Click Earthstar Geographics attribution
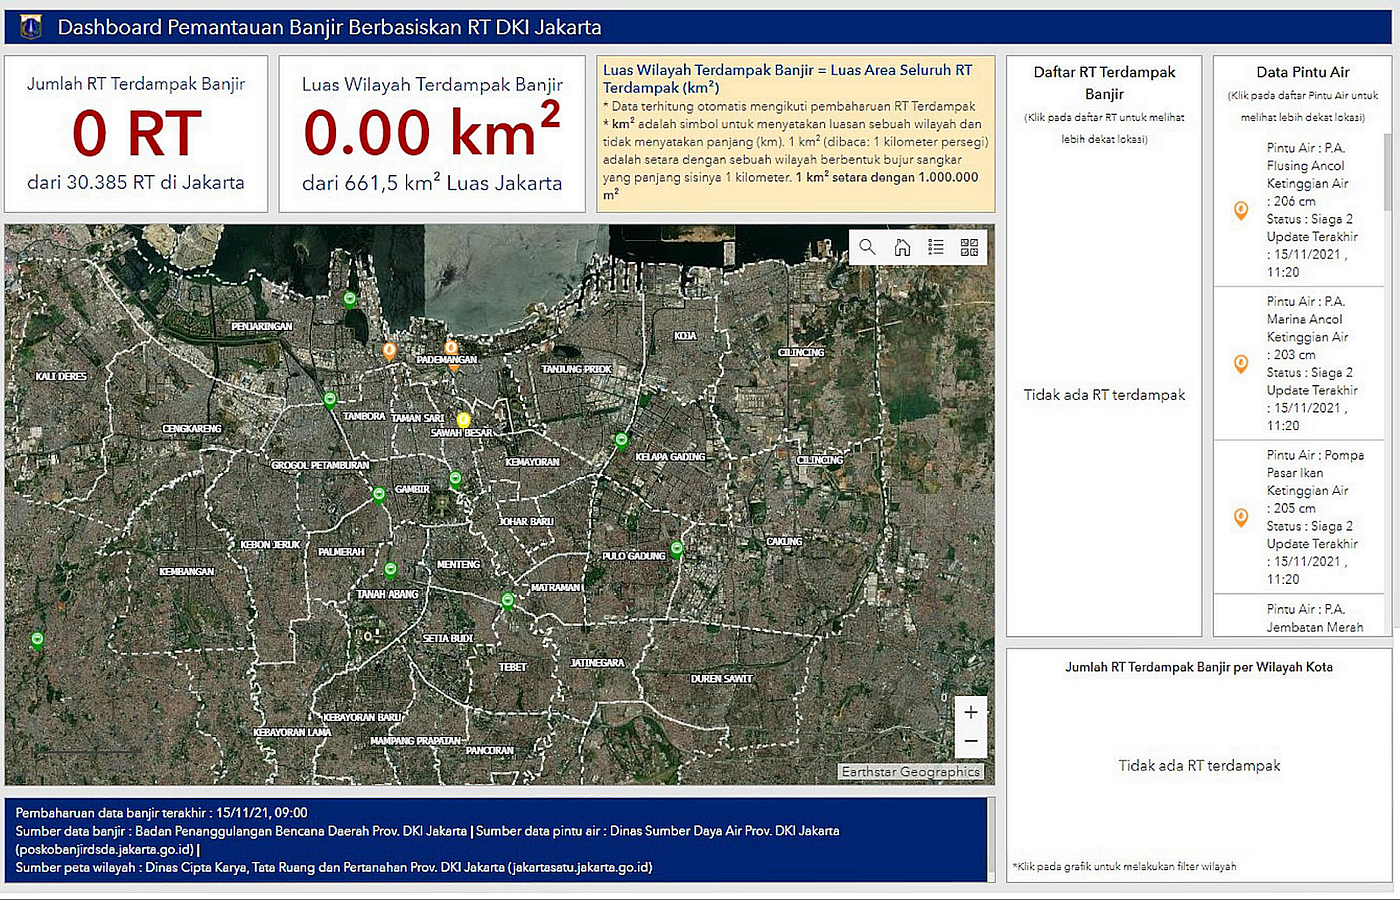The image size is (1400, 900). click(910, 772)
